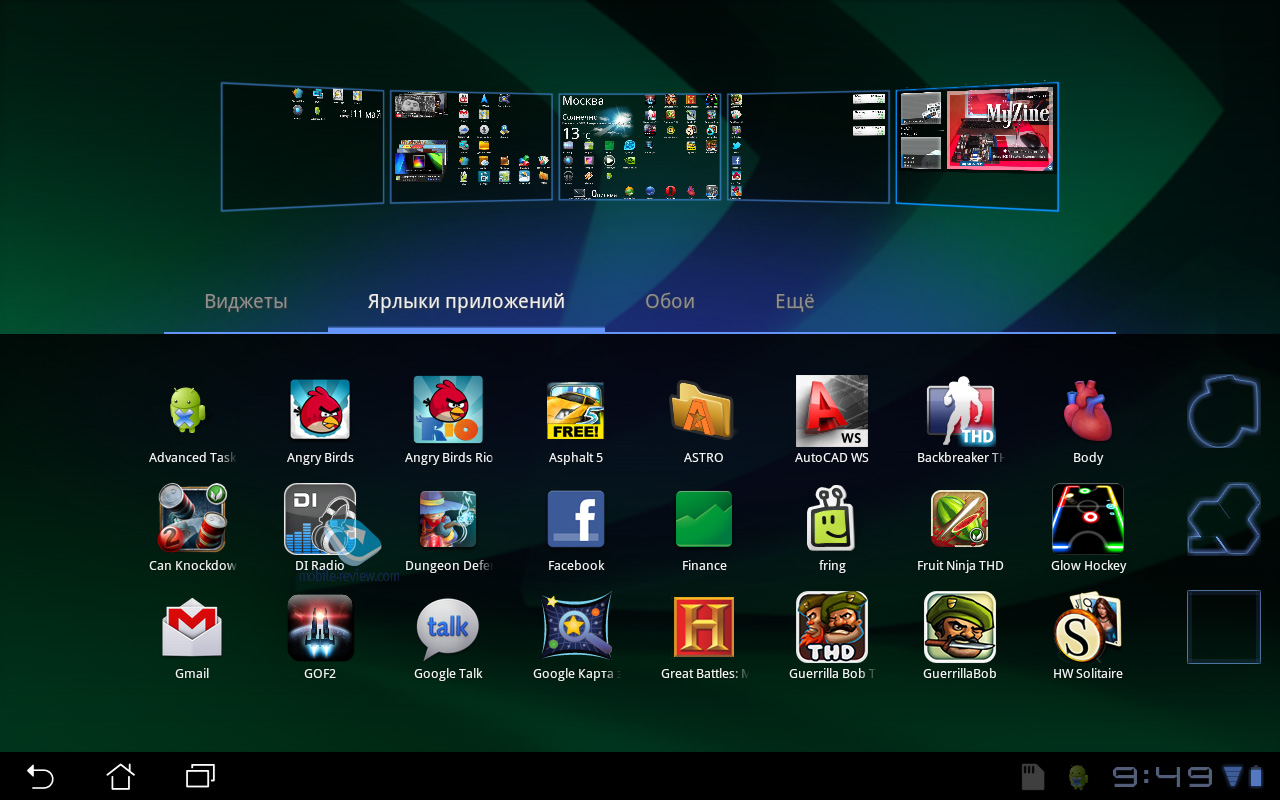Pick the Great Battles History icon
Image resolution: width=1280 pixels, height=800 pixels.
tap(704, 626)
